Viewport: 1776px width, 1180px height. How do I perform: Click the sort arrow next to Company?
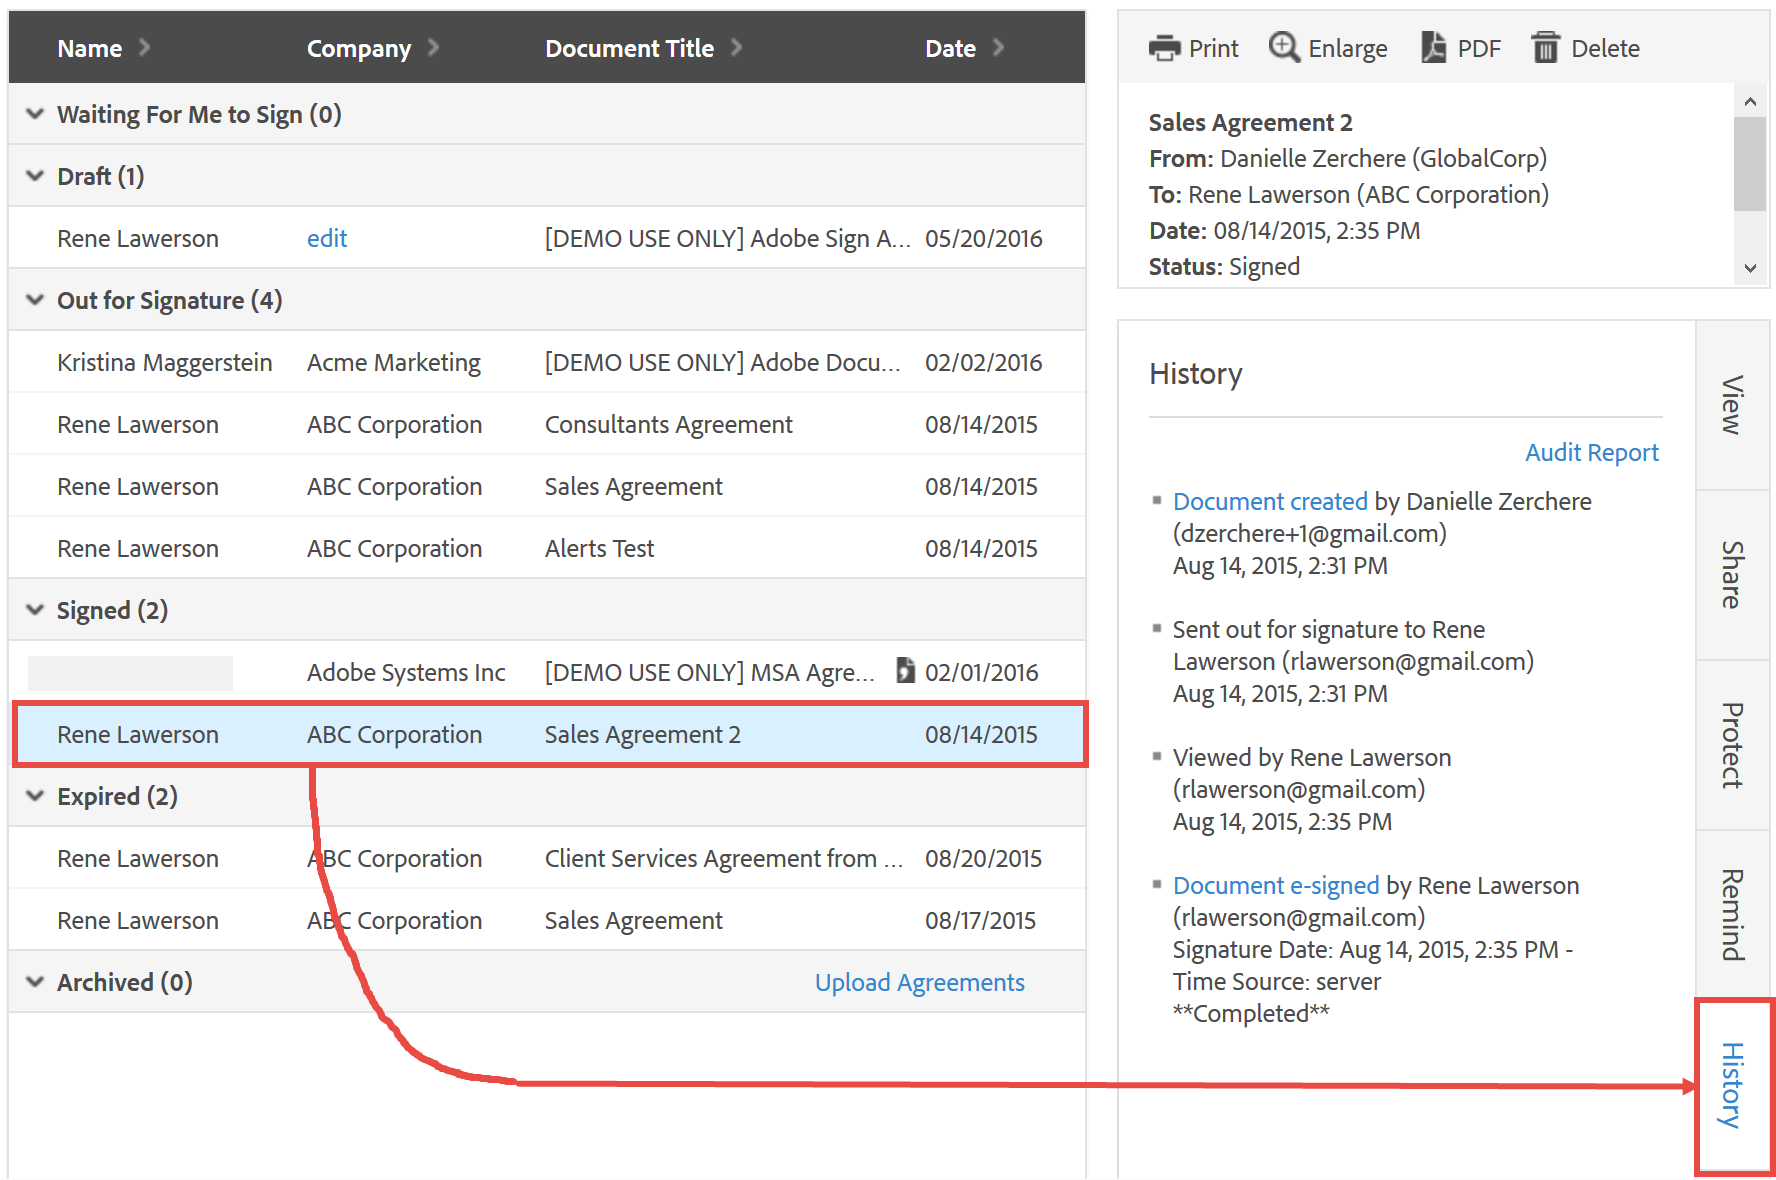point(433,47)
